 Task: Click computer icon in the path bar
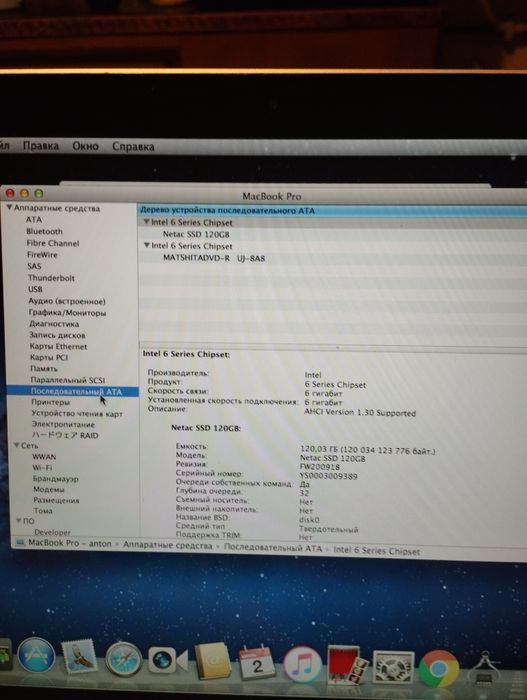20,542
